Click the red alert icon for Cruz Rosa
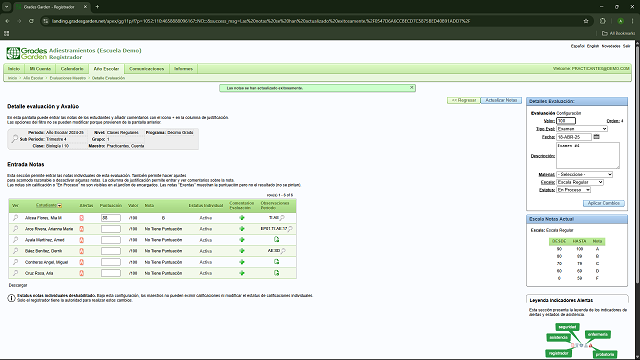 click(x=82, y=273)
